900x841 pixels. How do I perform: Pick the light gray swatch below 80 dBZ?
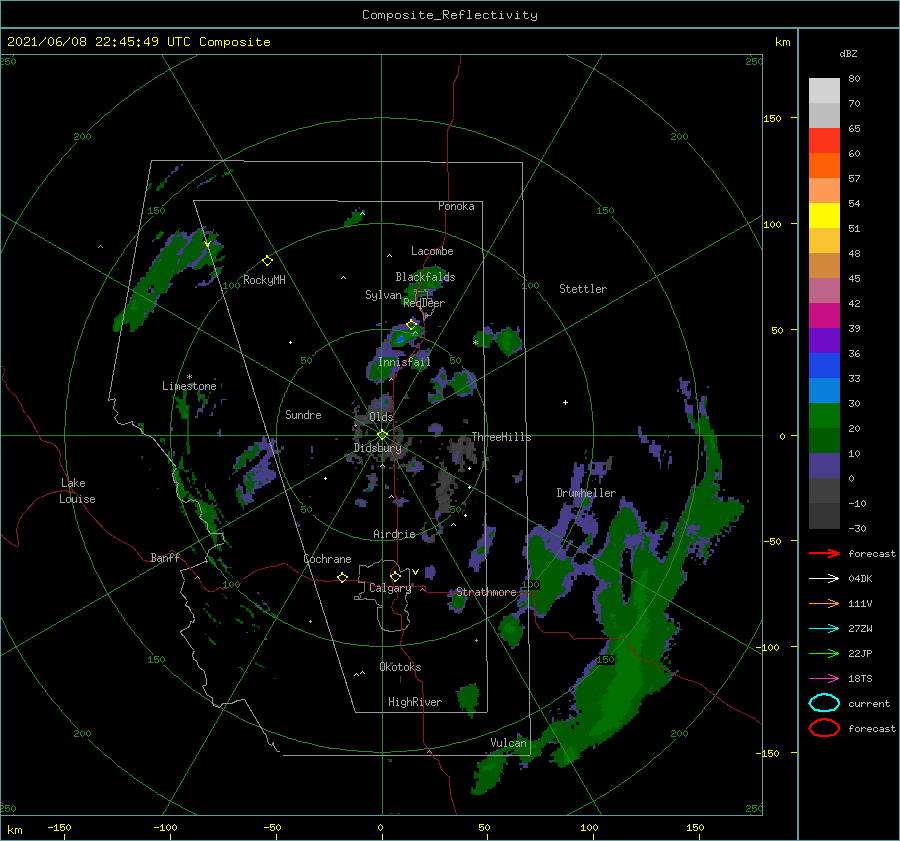pyautogui.click(x=824, y=91)
